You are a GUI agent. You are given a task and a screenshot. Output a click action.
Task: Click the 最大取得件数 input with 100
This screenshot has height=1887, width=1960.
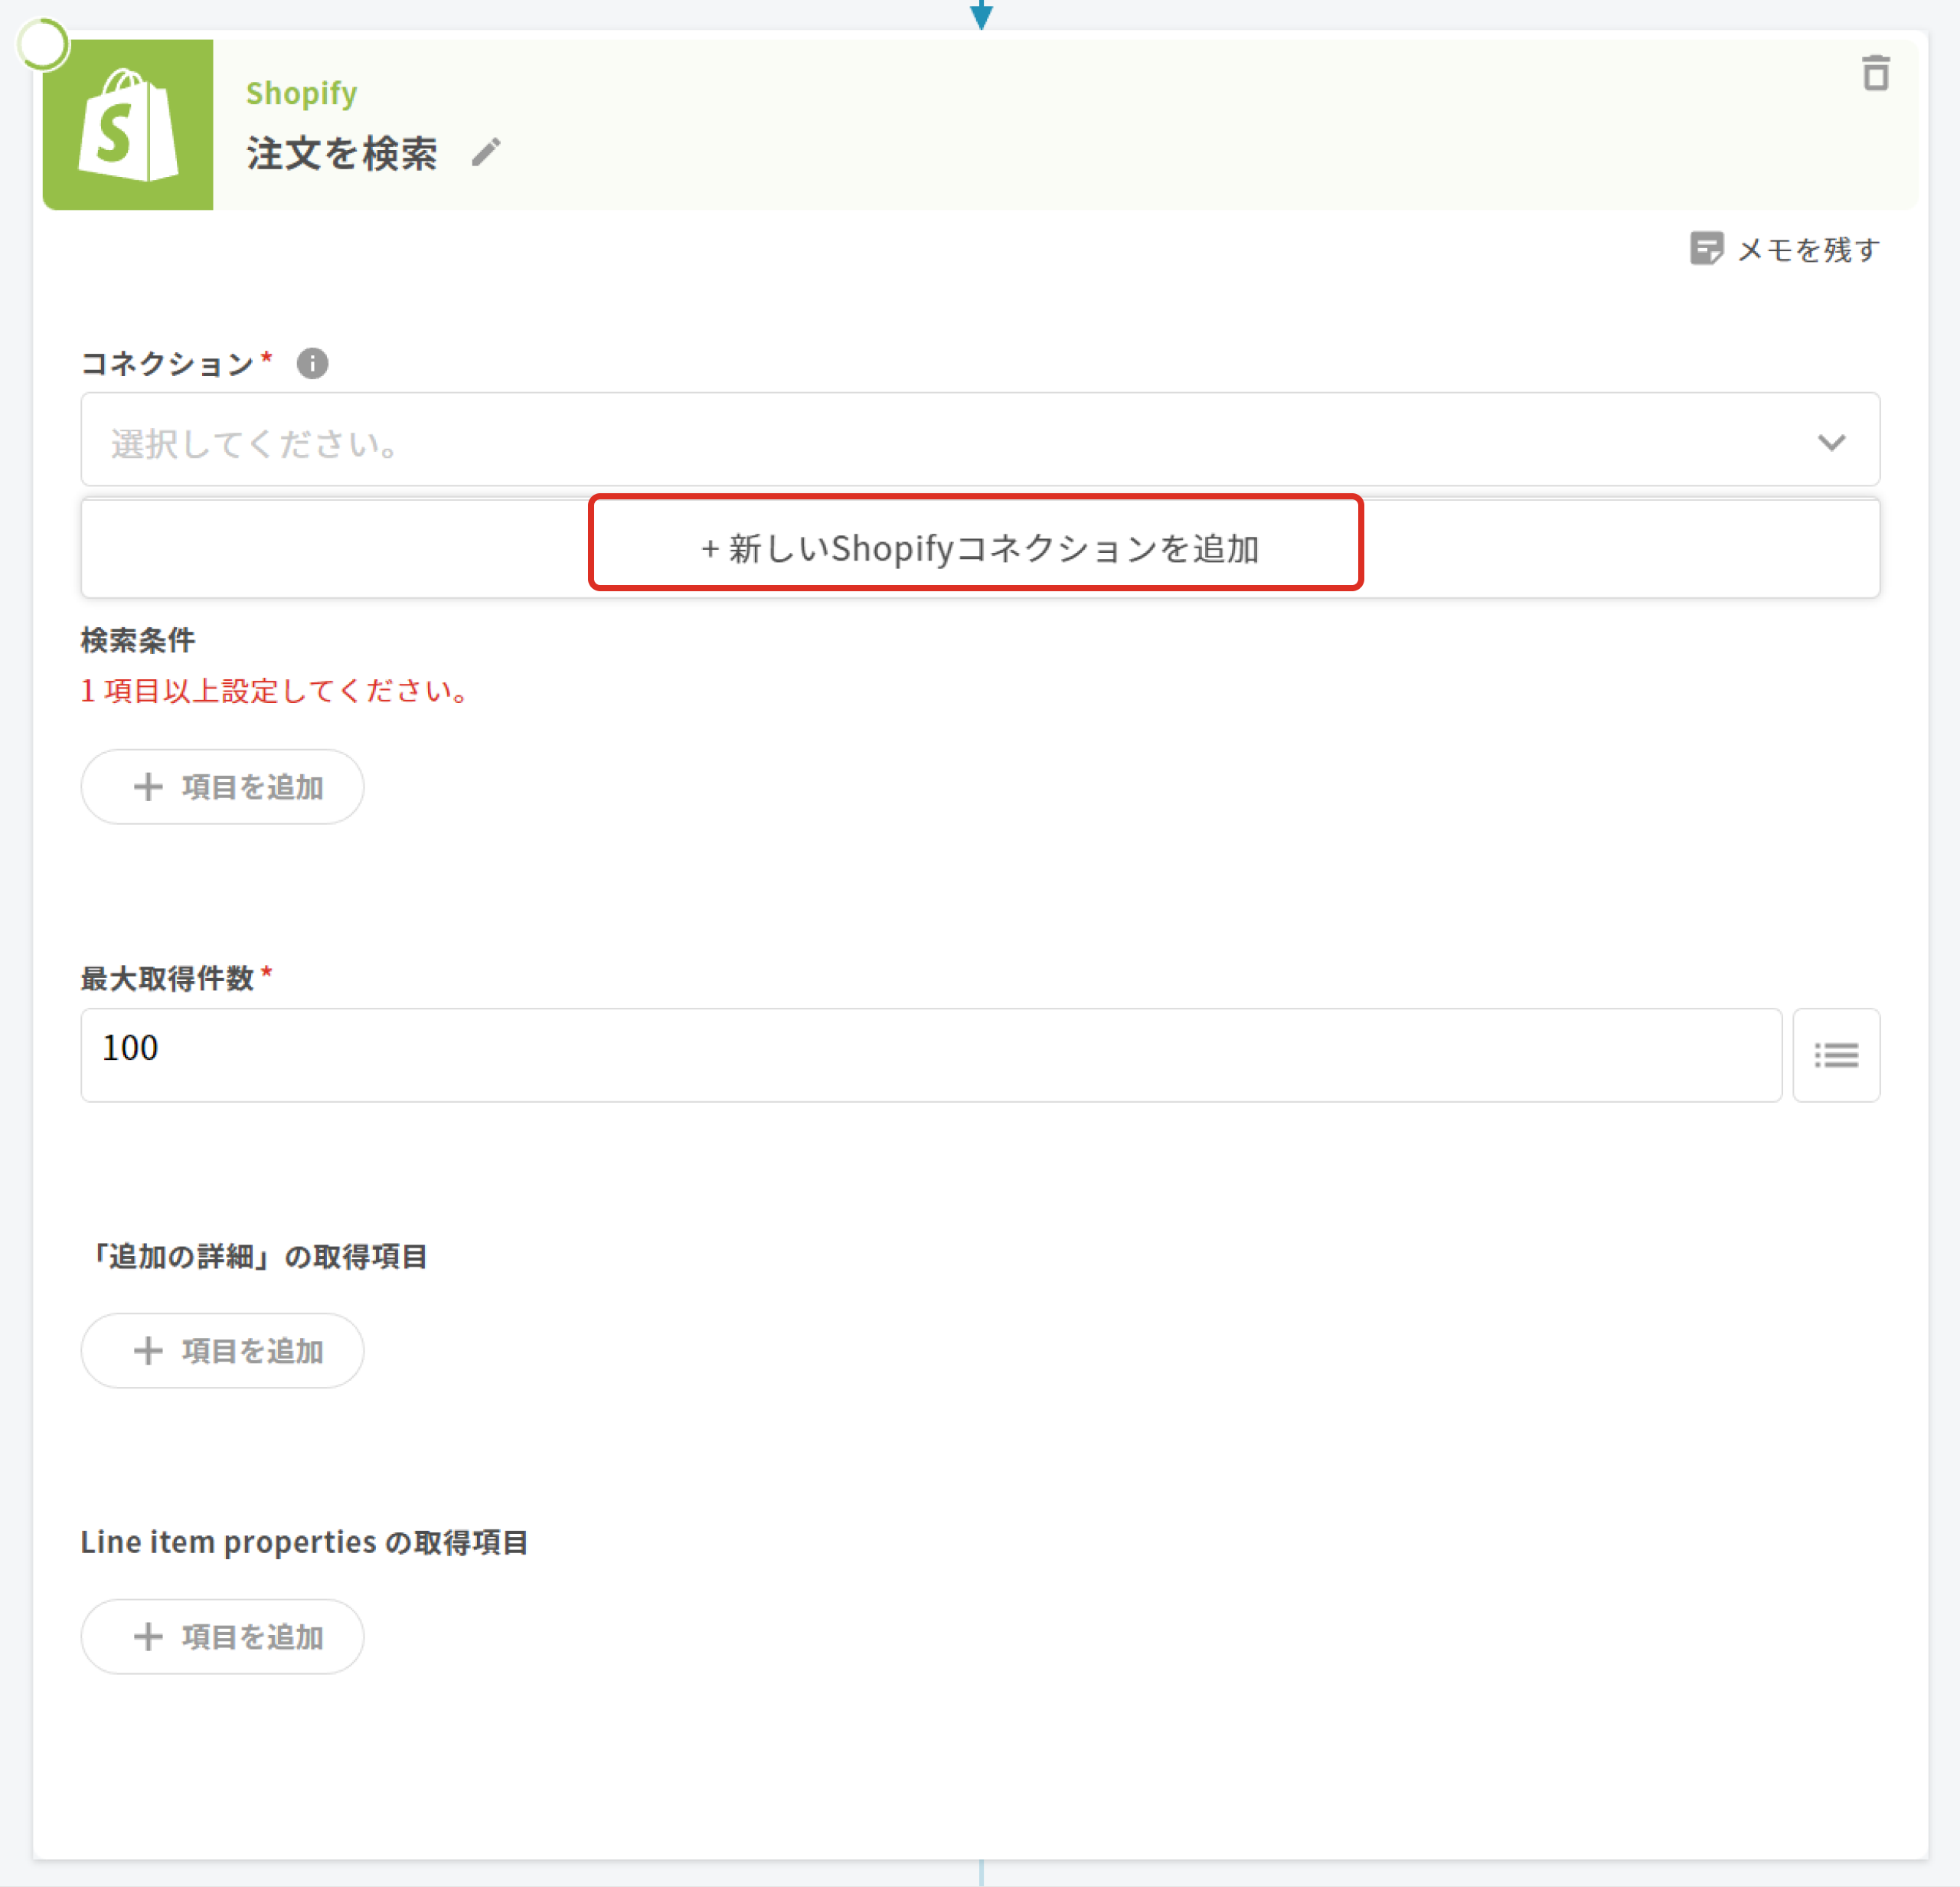coord(930,1055)
